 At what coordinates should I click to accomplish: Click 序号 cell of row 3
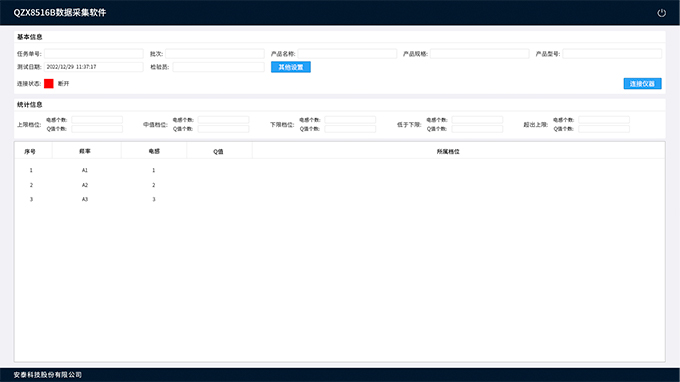point(31,199)
